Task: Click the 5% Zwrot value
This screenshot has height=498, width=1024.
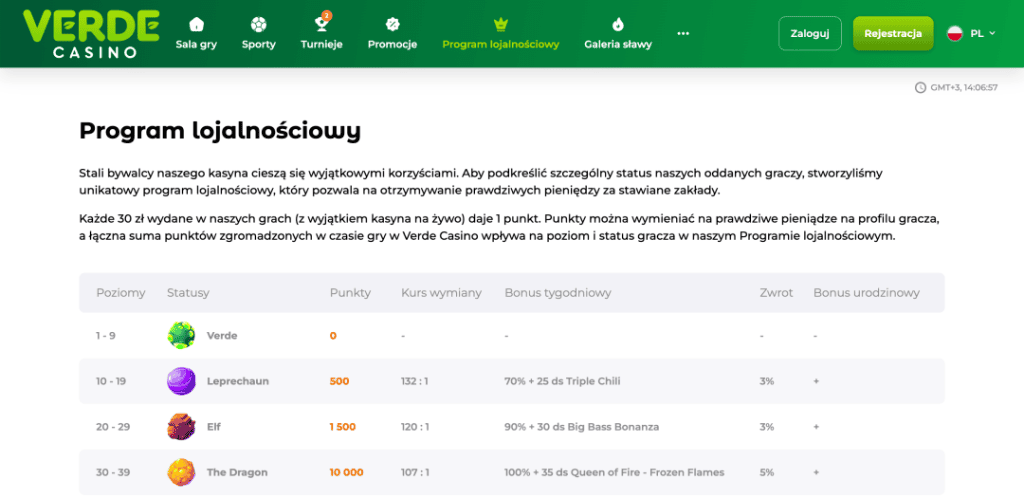Action: tap(767, 472)
